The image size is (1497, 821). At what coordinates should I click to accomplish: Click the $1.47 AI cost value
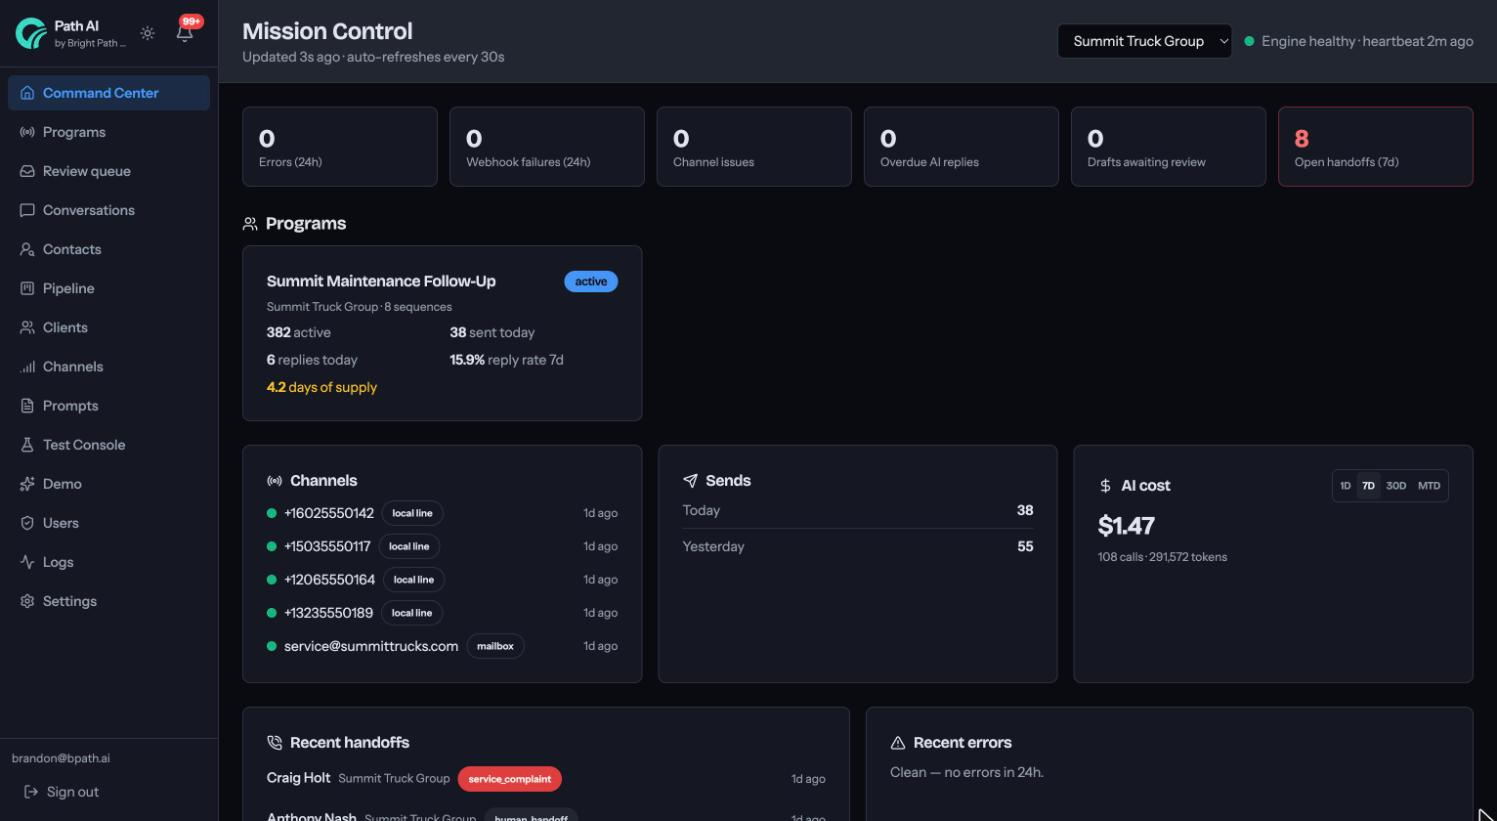click(1126, 526)
